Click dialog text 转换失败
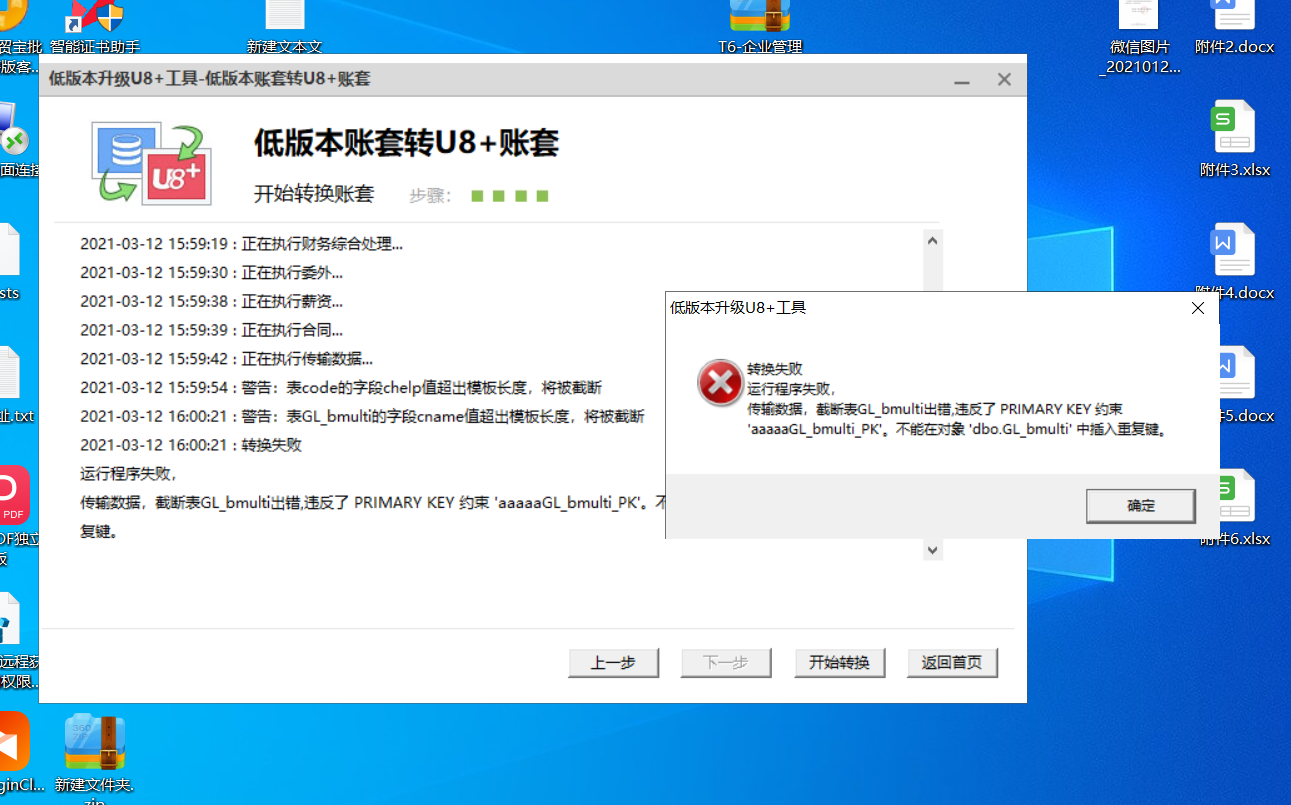The width and height of the screenshot is (1291, 805). tap(775, 369)
